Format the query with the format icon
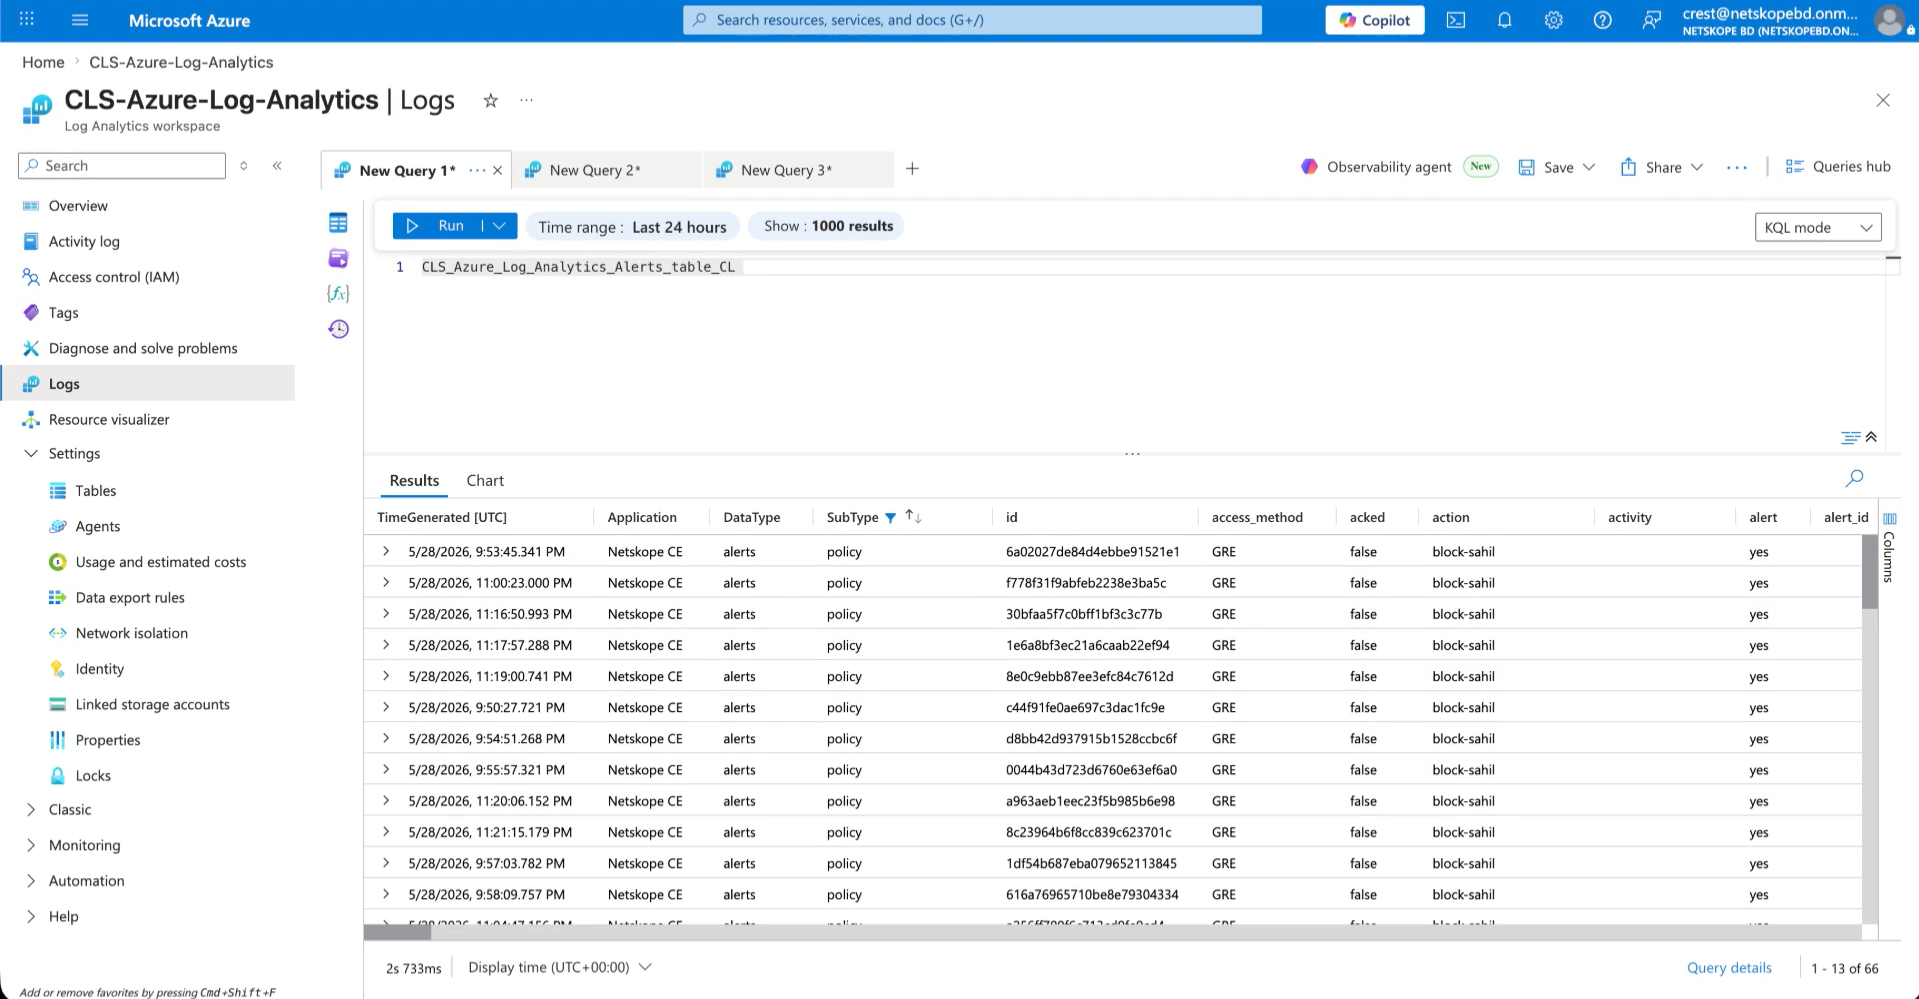 [1850, 437]
